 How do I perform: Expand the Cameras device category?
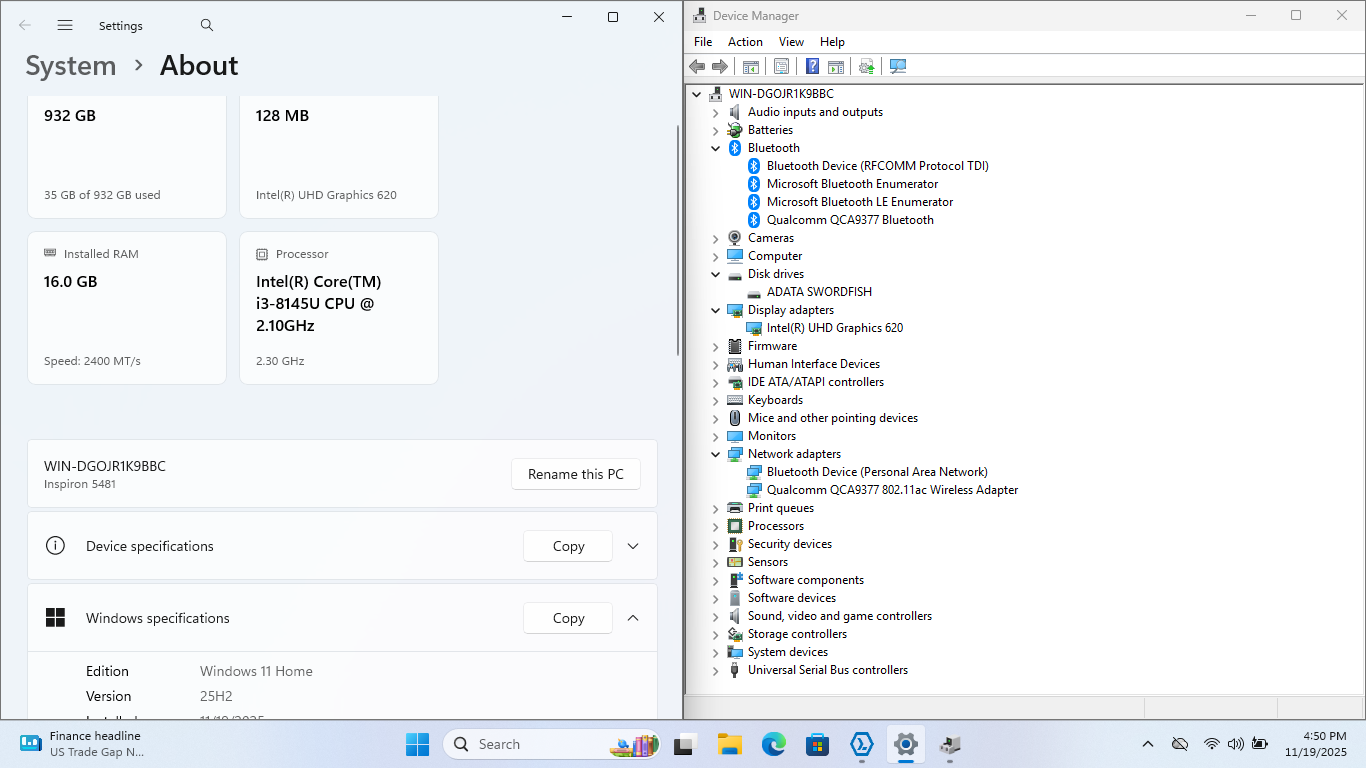point(716,238)
